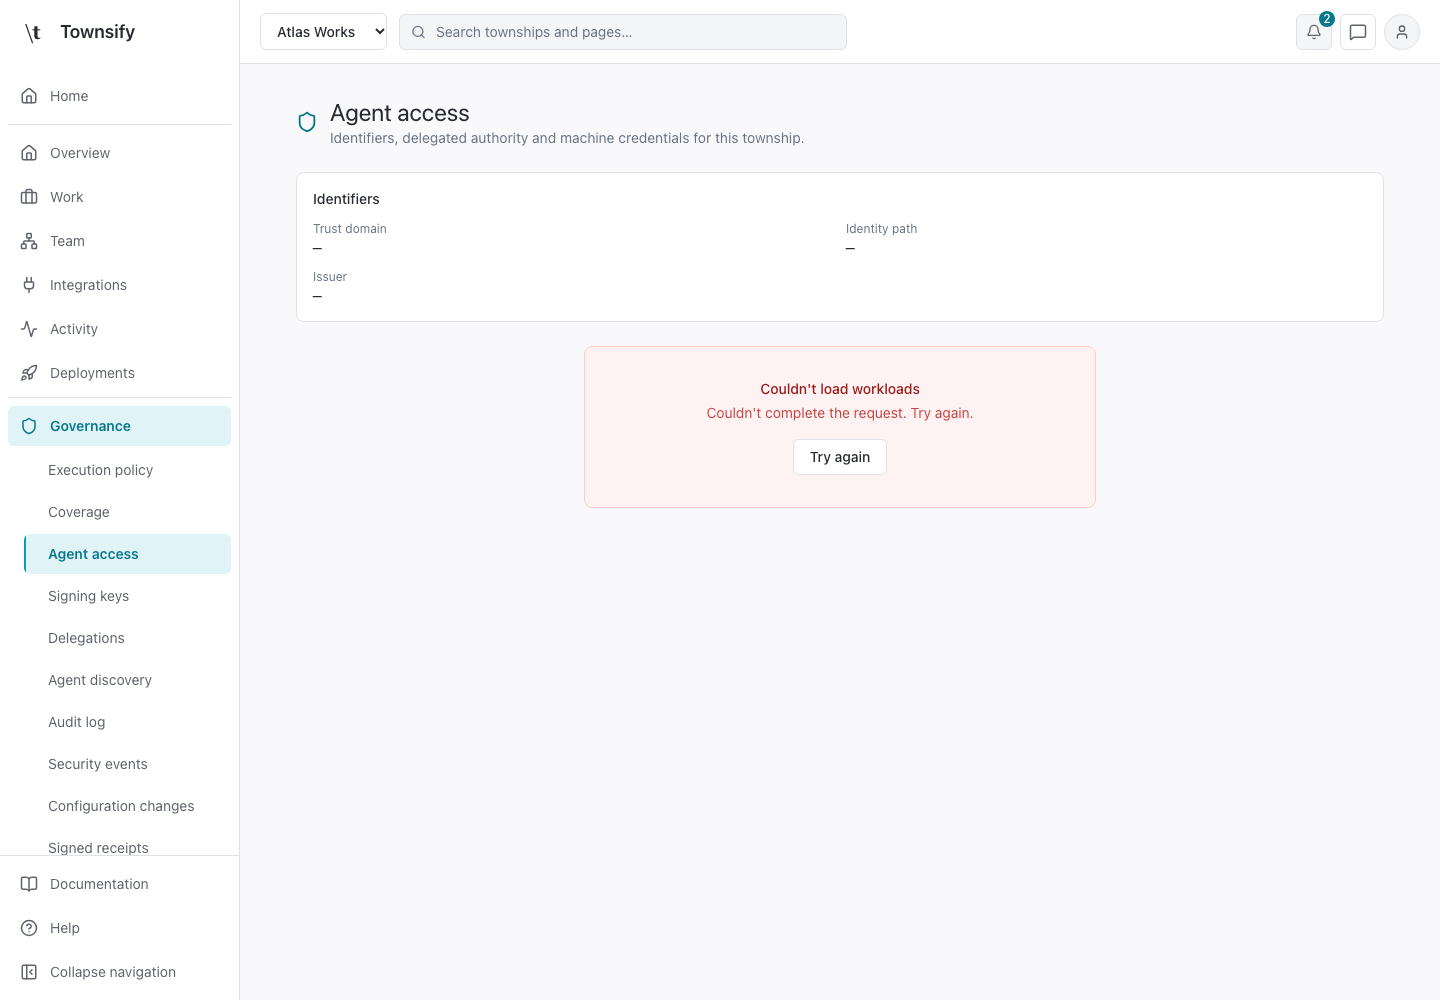Open Security events page
The height and width of the screenshot is (1000, 1440).
(127, 764)
